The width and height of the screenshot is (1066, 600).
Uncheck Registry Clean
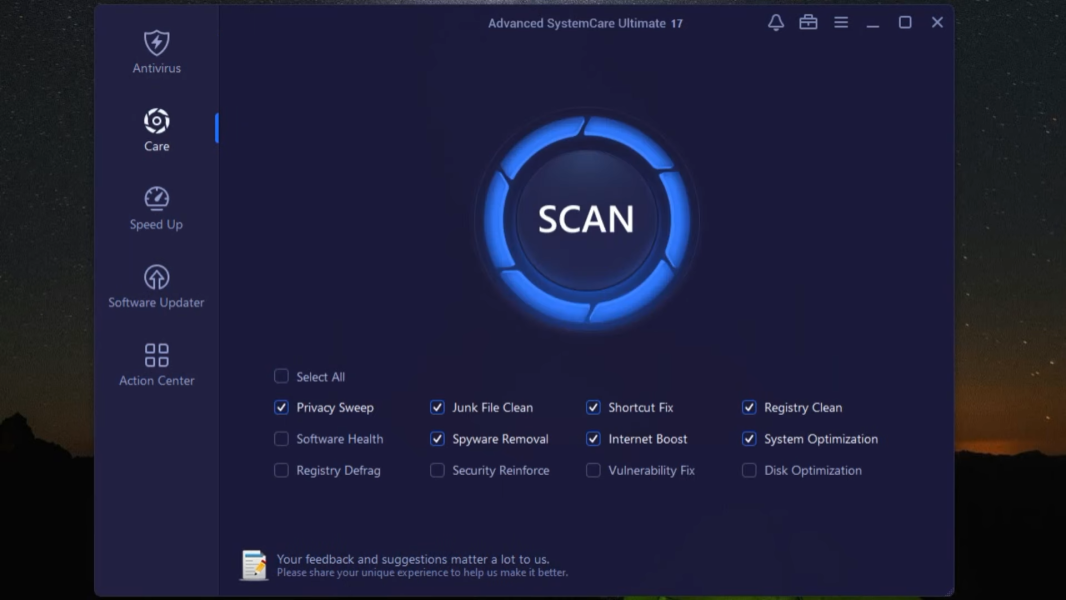point(749,407)
